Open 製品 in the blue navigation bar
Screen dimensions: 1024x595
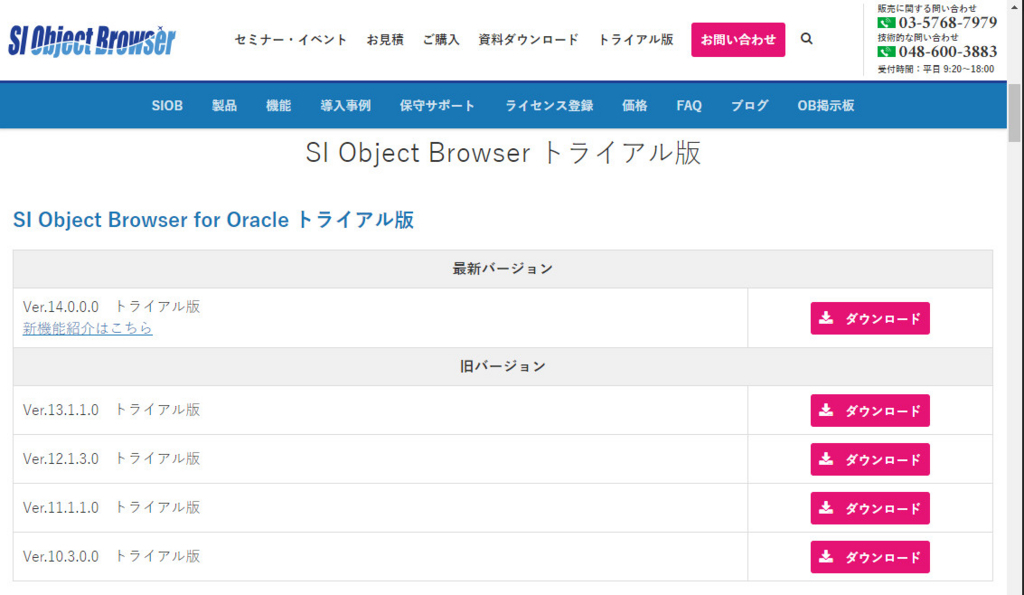tap(224, 106)
